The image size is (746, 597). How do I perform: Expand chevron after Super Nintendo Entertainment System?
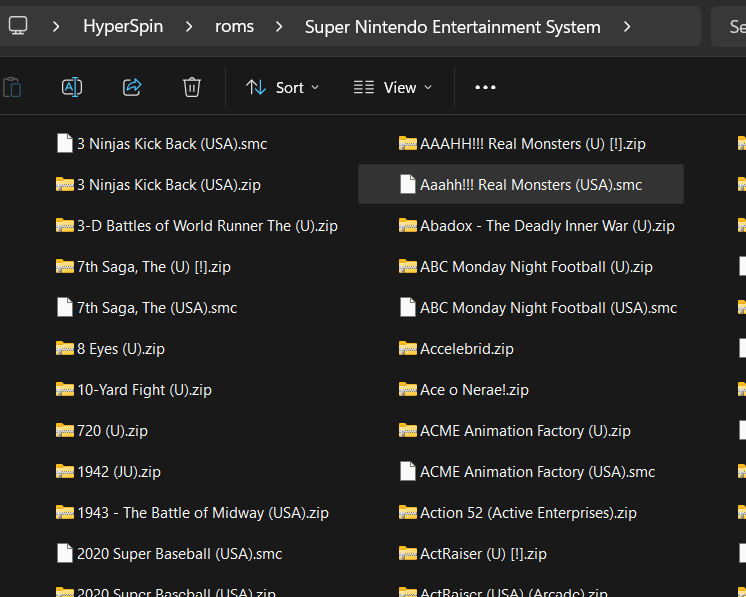(x=627, y=27)
